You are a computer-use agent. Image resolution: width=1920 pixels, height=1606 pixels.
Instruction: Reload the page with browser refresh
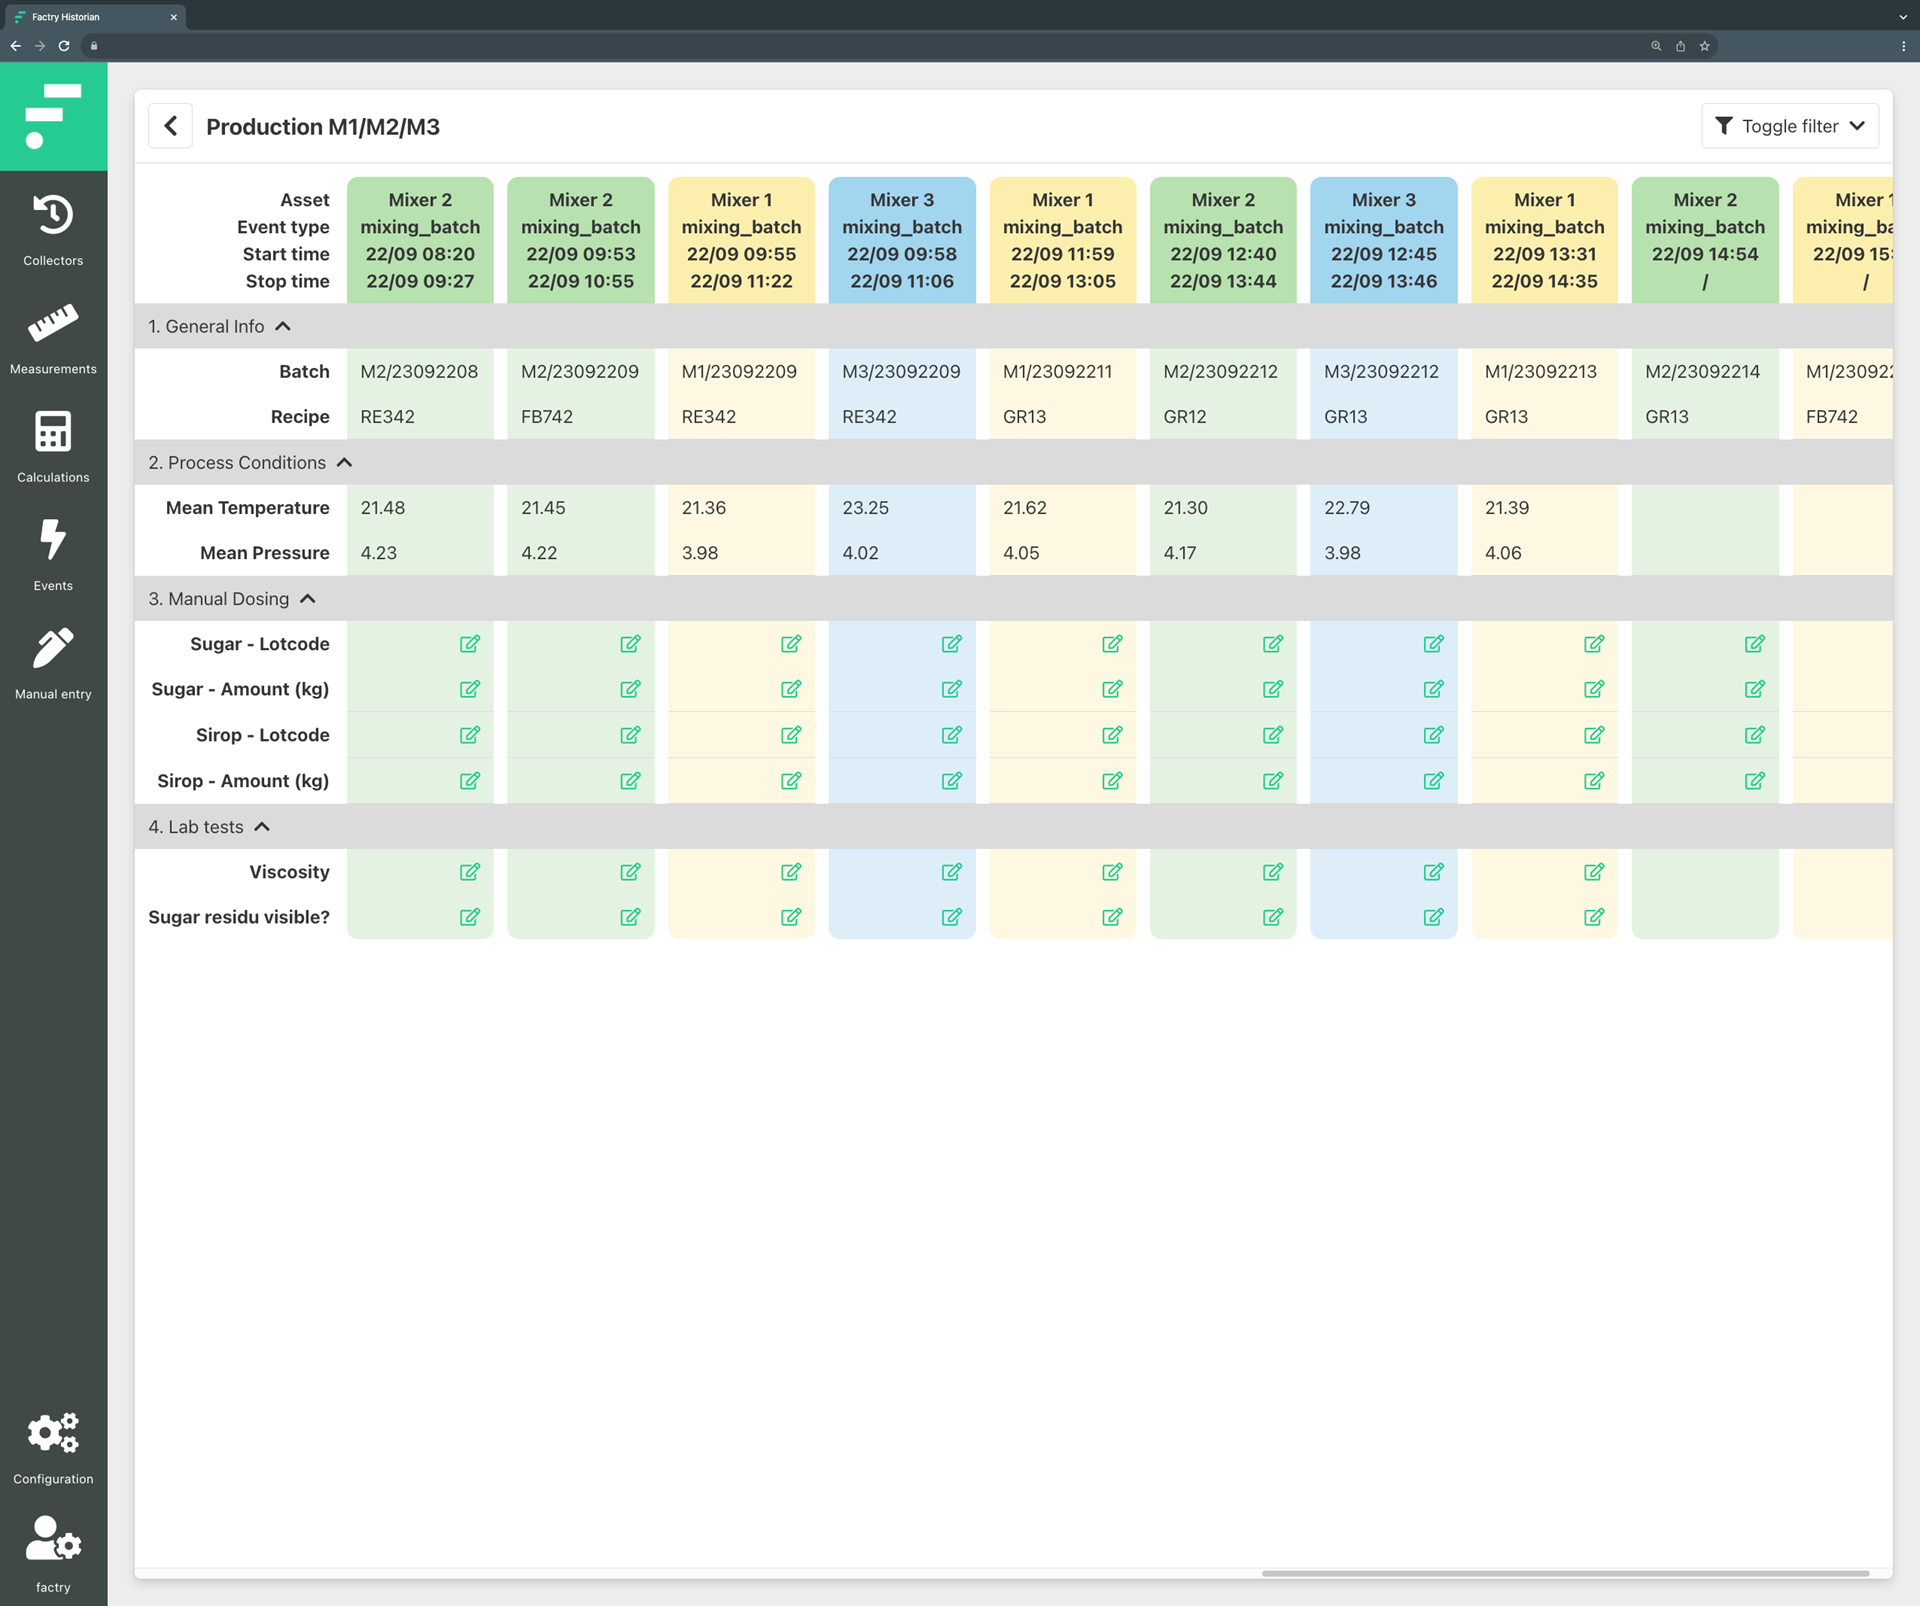(x=64, y=46)
